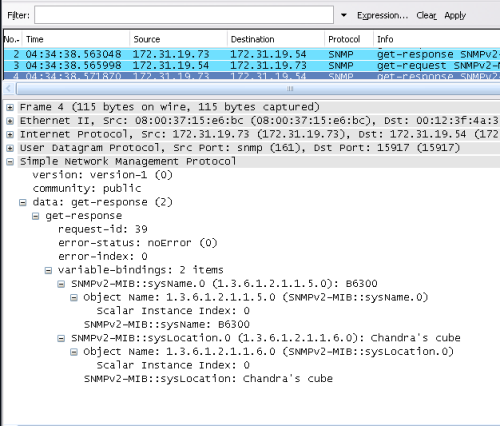Focus the Filter text input field
This screenshot has height=426, width=500.
click(184, 15)
